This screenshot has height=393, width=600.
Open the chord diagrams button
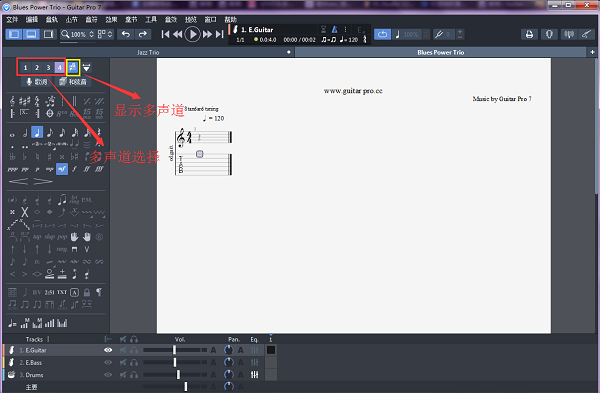[x=73, y=82]
